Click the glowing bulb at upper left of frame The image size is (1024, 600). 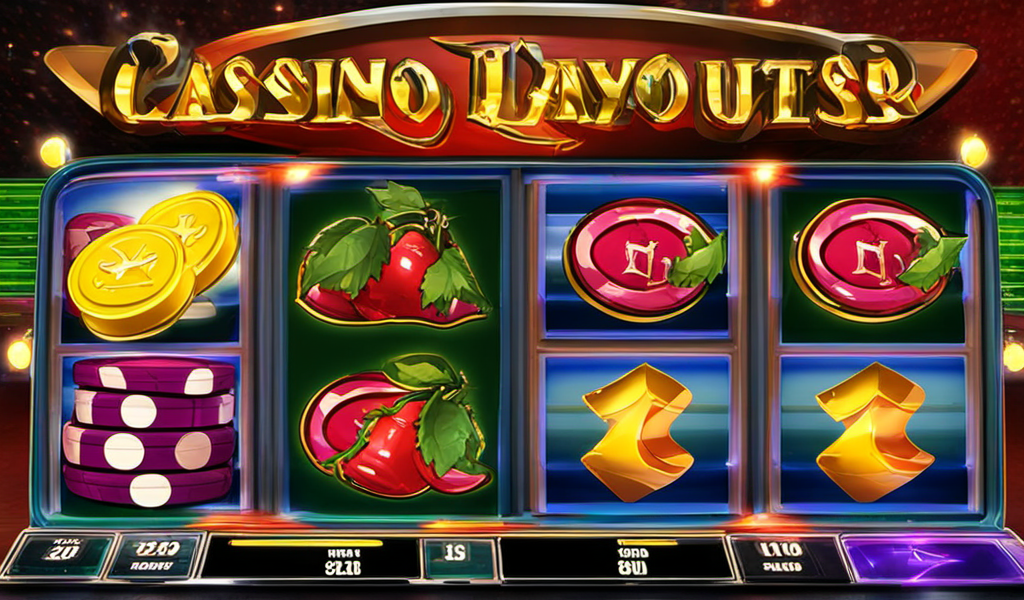click(54, 151)
